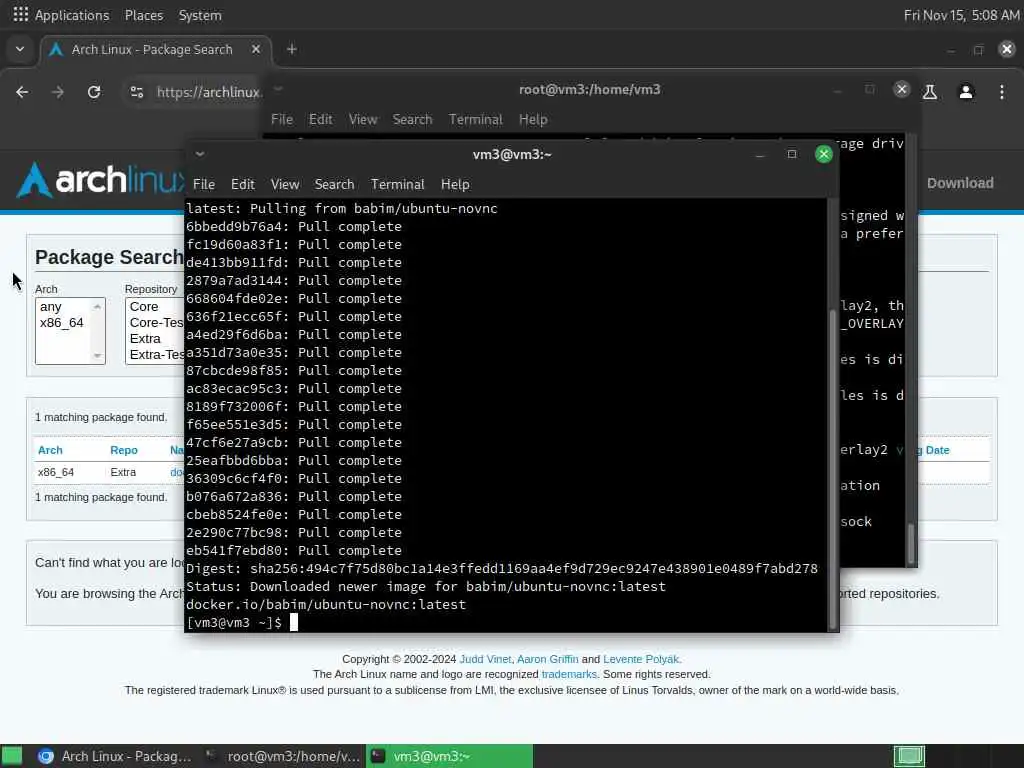The width and height of the screenshot is (1024, 768).
Task: Click the terminal prompt [vm3@vm3 ~]$
Action: click(234, 622)
